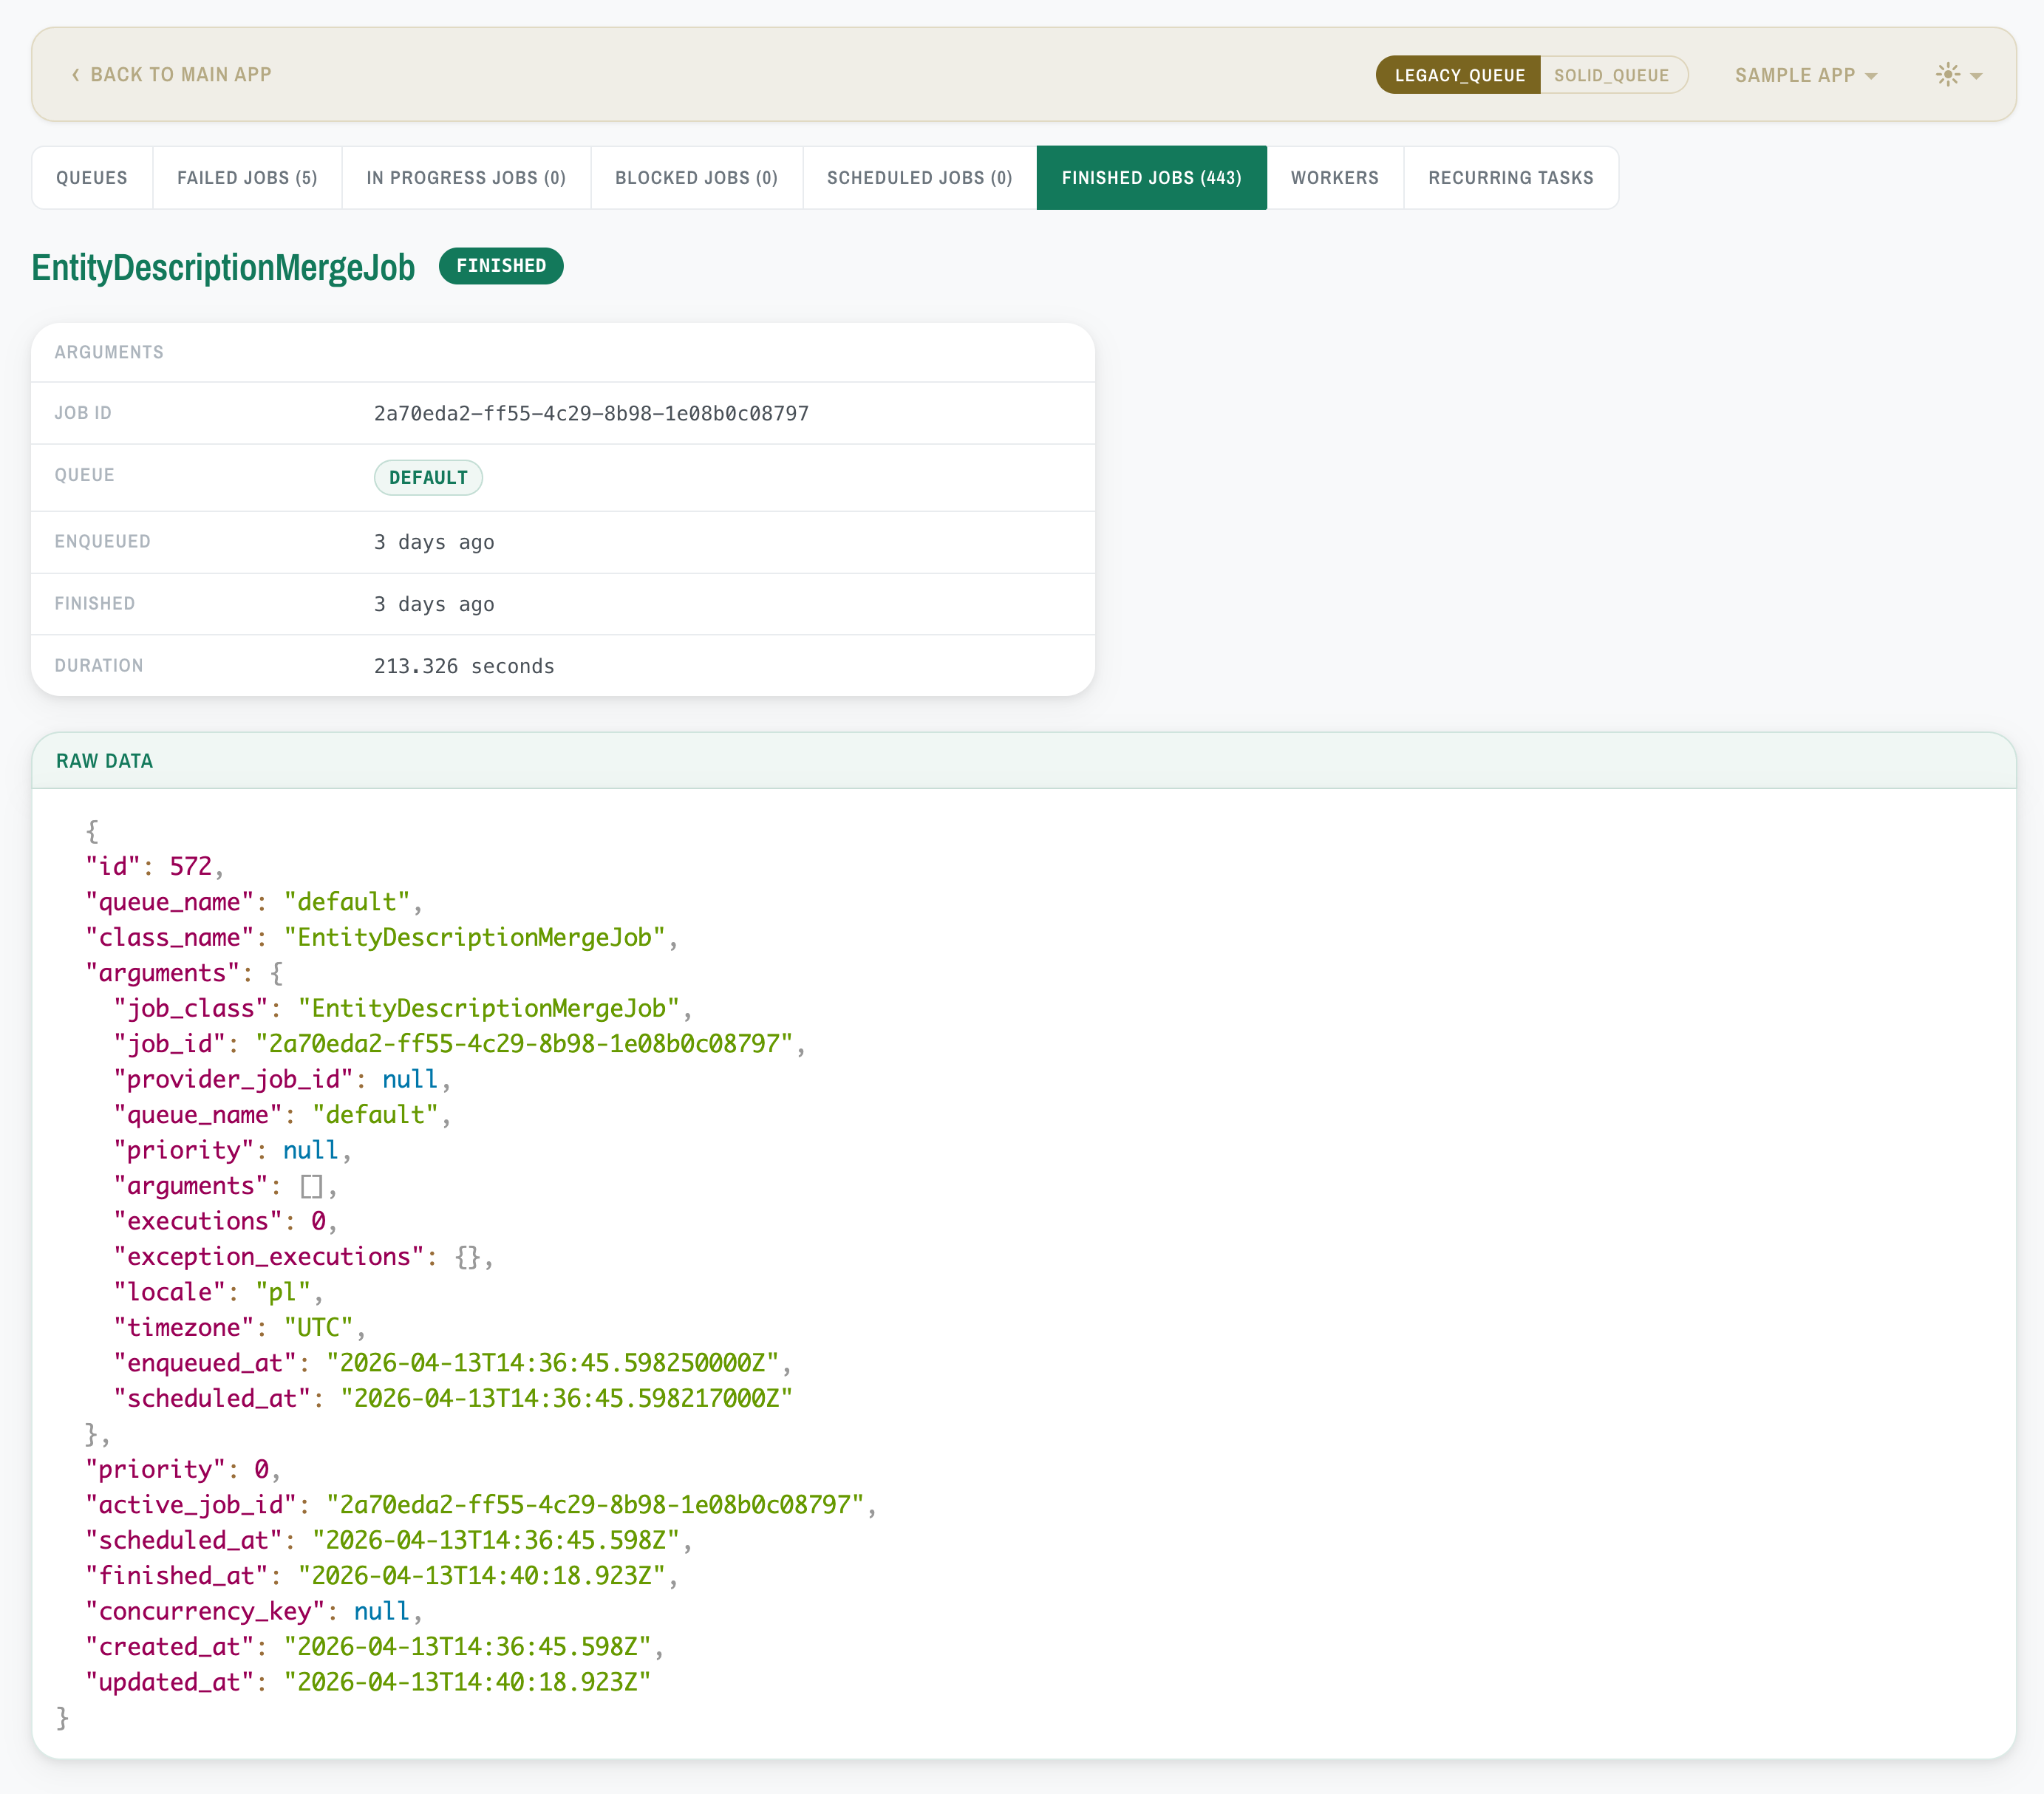View the Recurring Tasks tab
Image resolution: width=2044 pixels, height=1794 pixels.
coord(1510,177)
